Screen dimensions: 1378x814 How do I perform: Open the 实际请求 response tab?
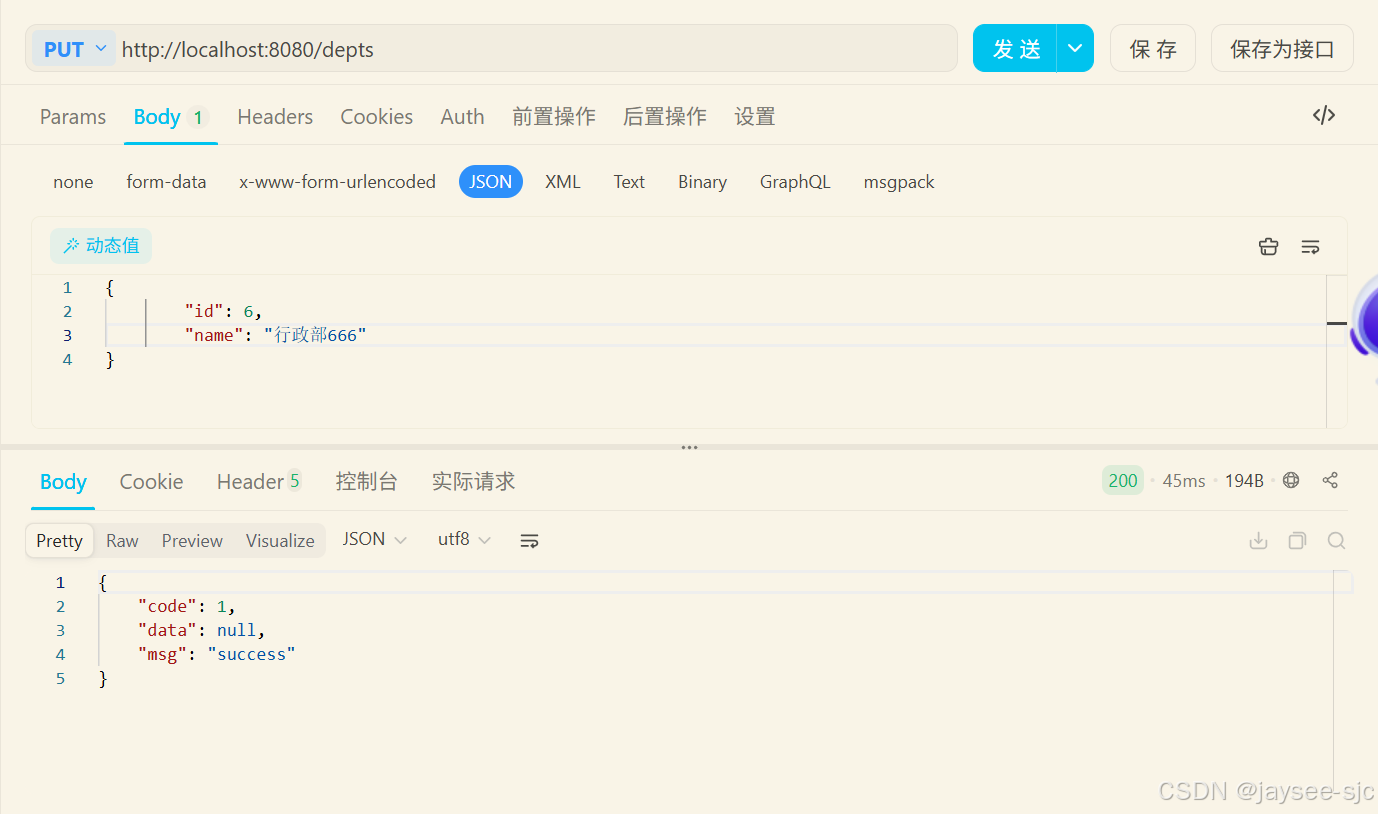tap(473, 482)
